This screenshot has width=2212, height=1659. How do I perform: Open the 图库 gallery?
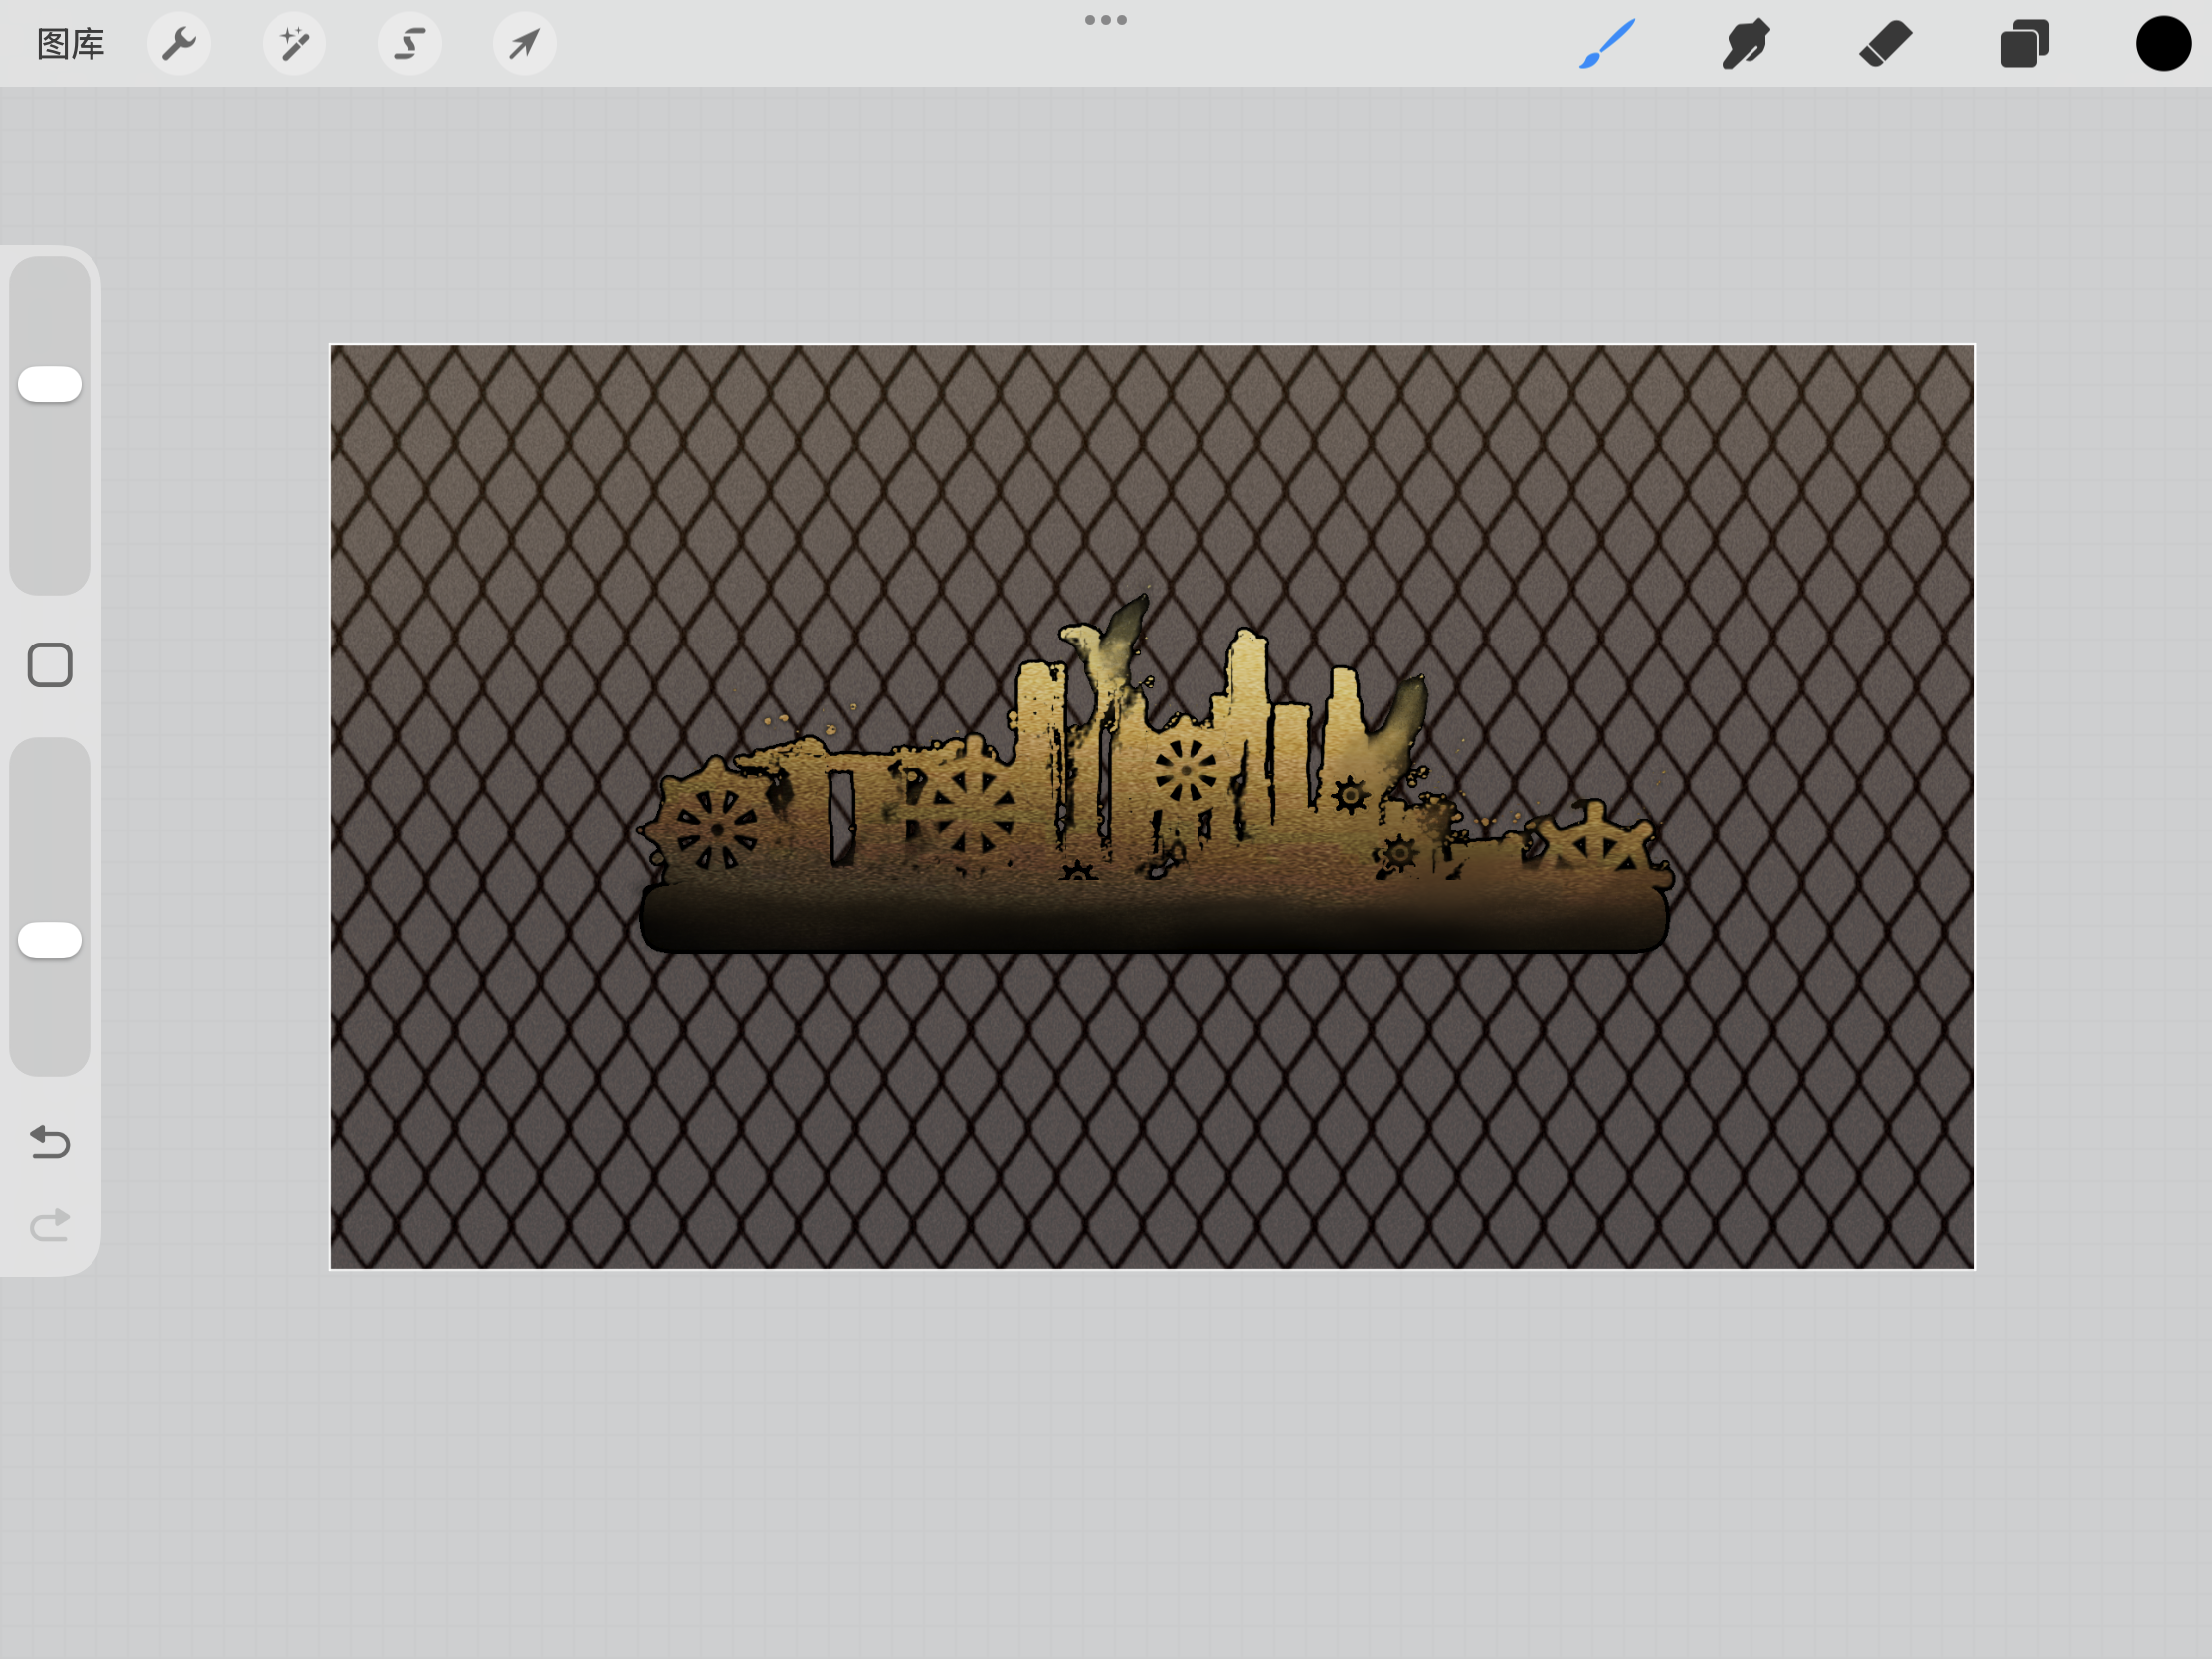pos(70,44)
